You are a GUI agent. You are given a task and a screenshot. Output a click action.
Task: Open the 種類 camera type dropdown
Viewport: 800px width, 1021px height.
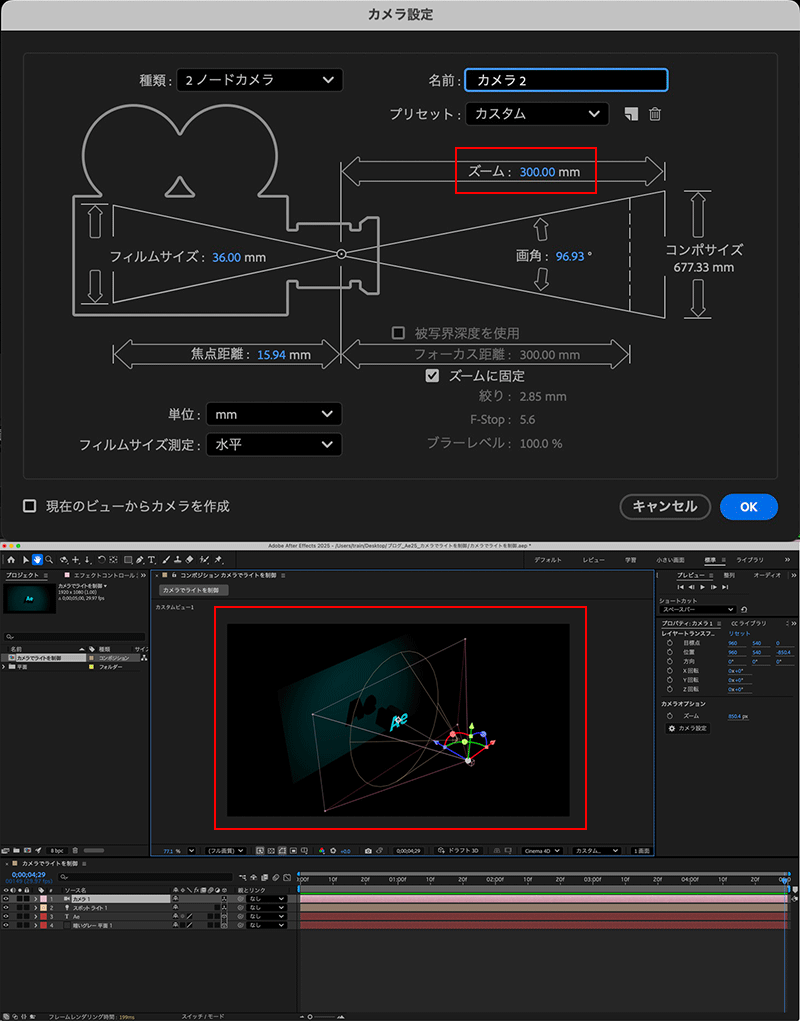[259, 80]
